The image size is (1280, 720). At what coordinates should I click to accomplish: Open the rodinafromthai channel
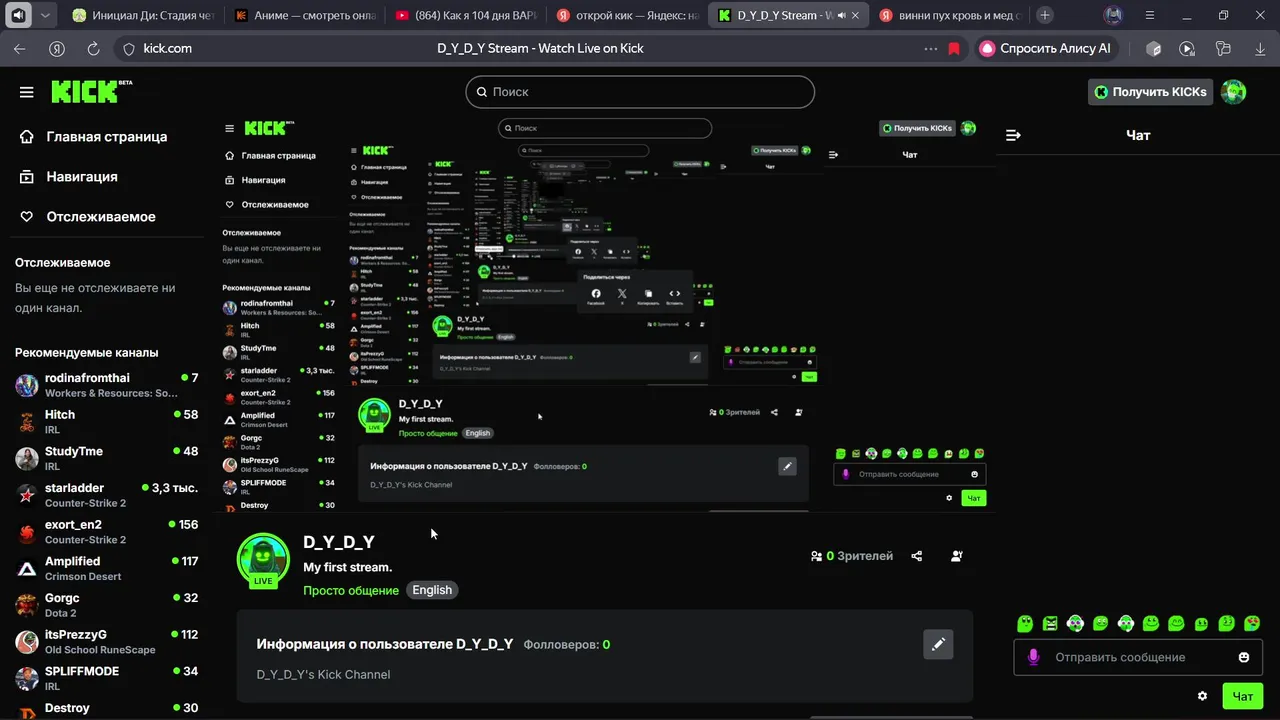tap(106, 385)
